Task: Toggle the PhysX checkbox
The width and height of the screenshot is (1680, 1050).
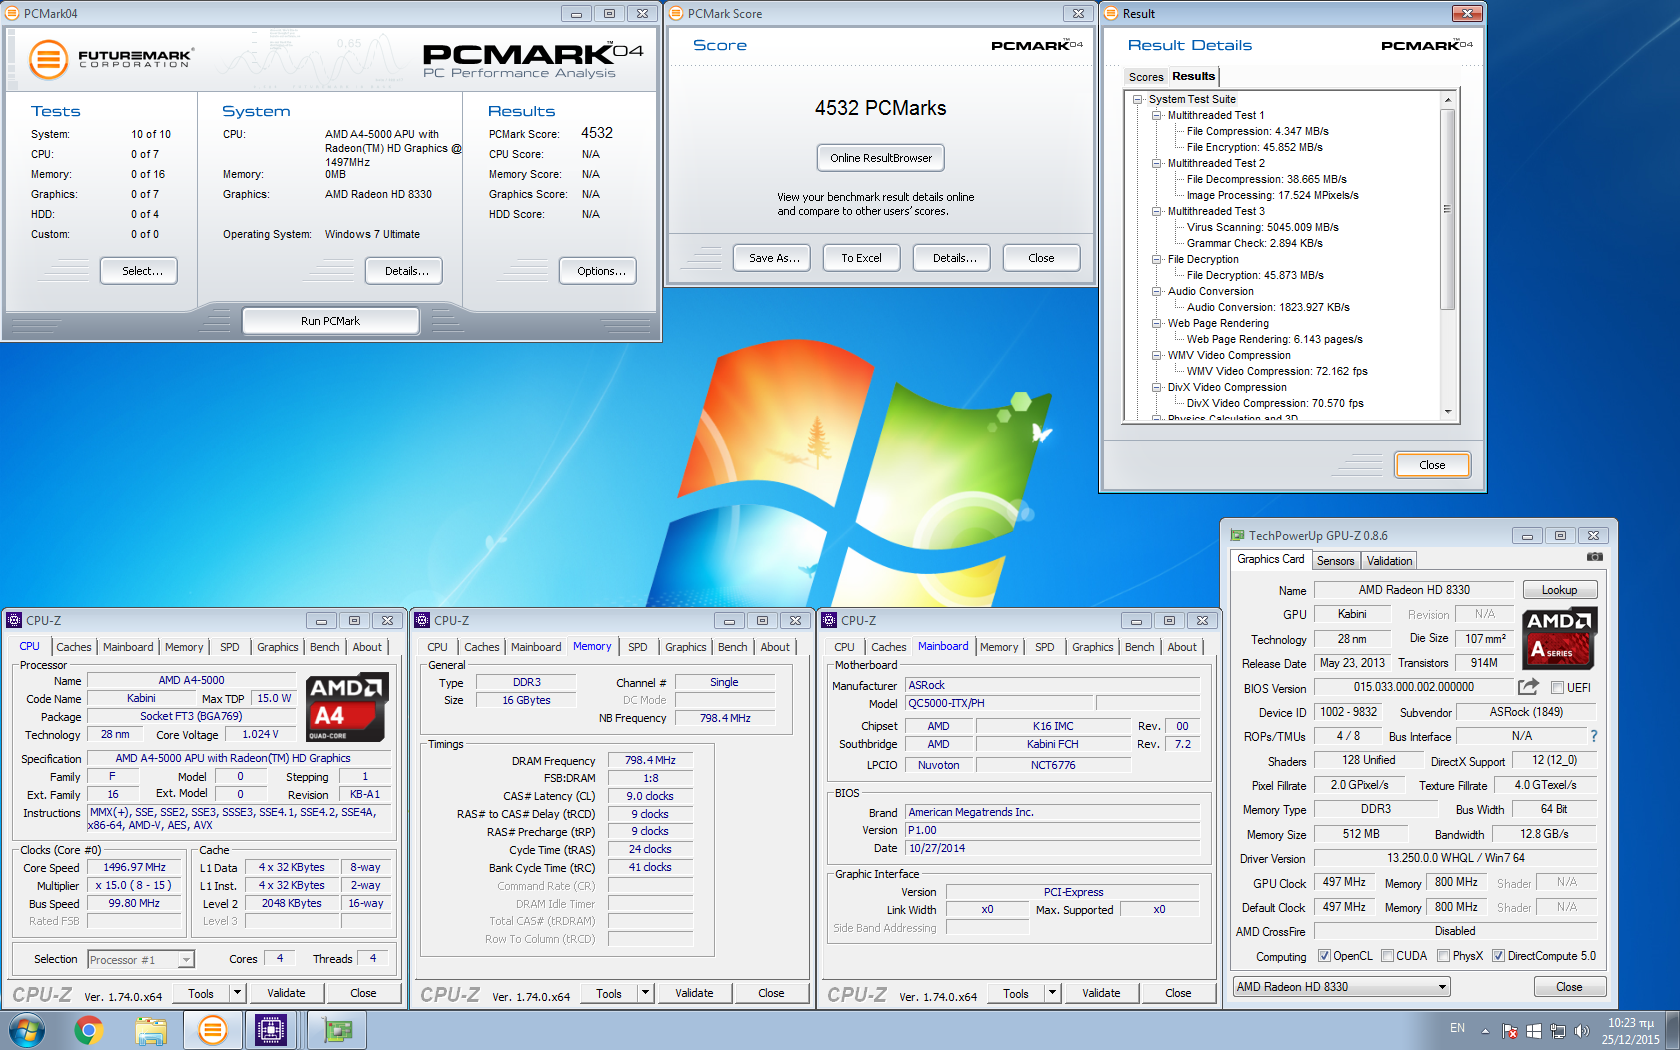Action: coord(1443,956)
